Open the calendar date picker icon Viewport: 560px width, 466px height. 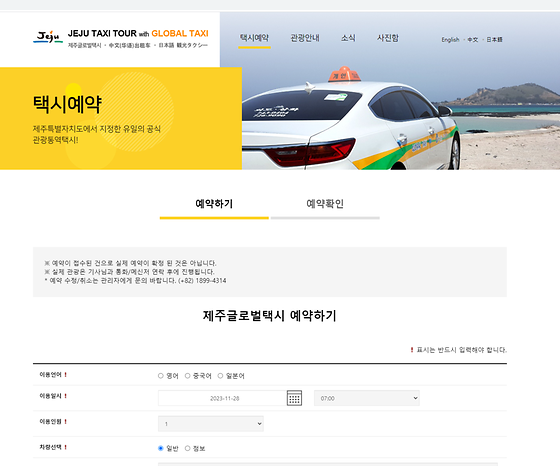click(294, 398)
